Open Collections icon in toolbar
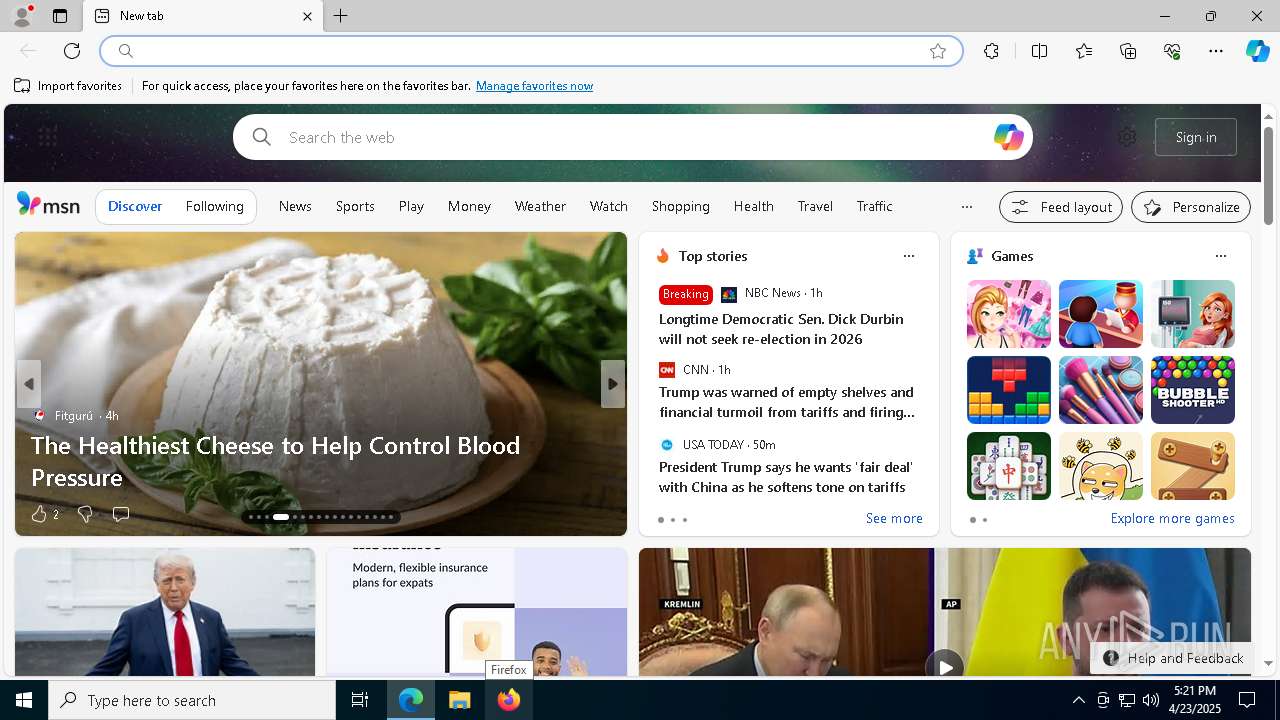The image size is (1280, 720). (1128, 51)
